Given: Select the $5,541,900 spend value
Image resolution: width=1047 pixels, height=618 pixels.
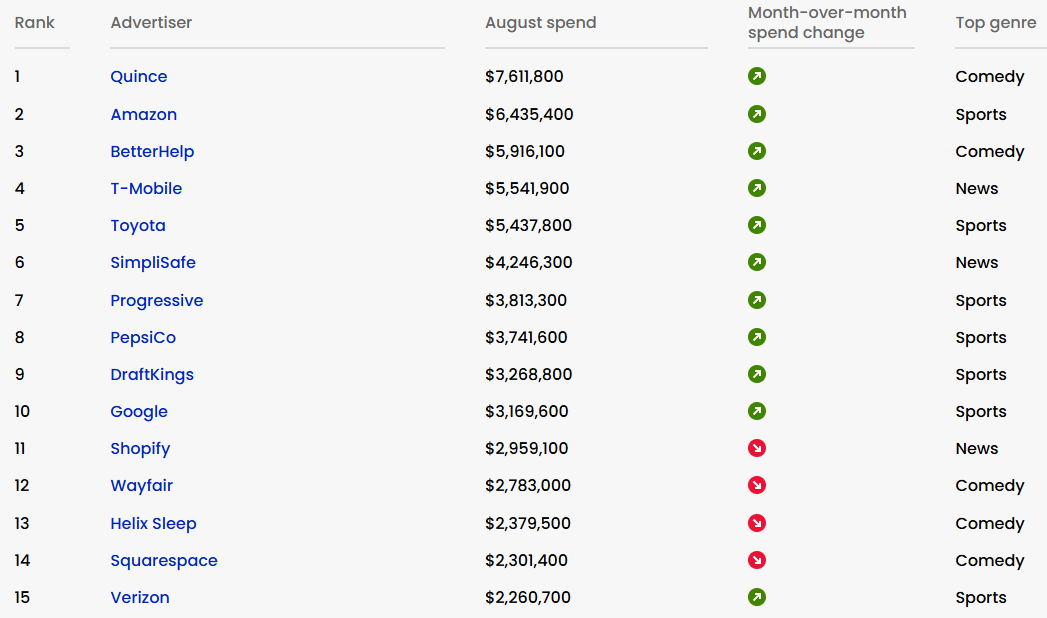Looking at the screenshot, I should pyautogui.click(x=528, y=188).
